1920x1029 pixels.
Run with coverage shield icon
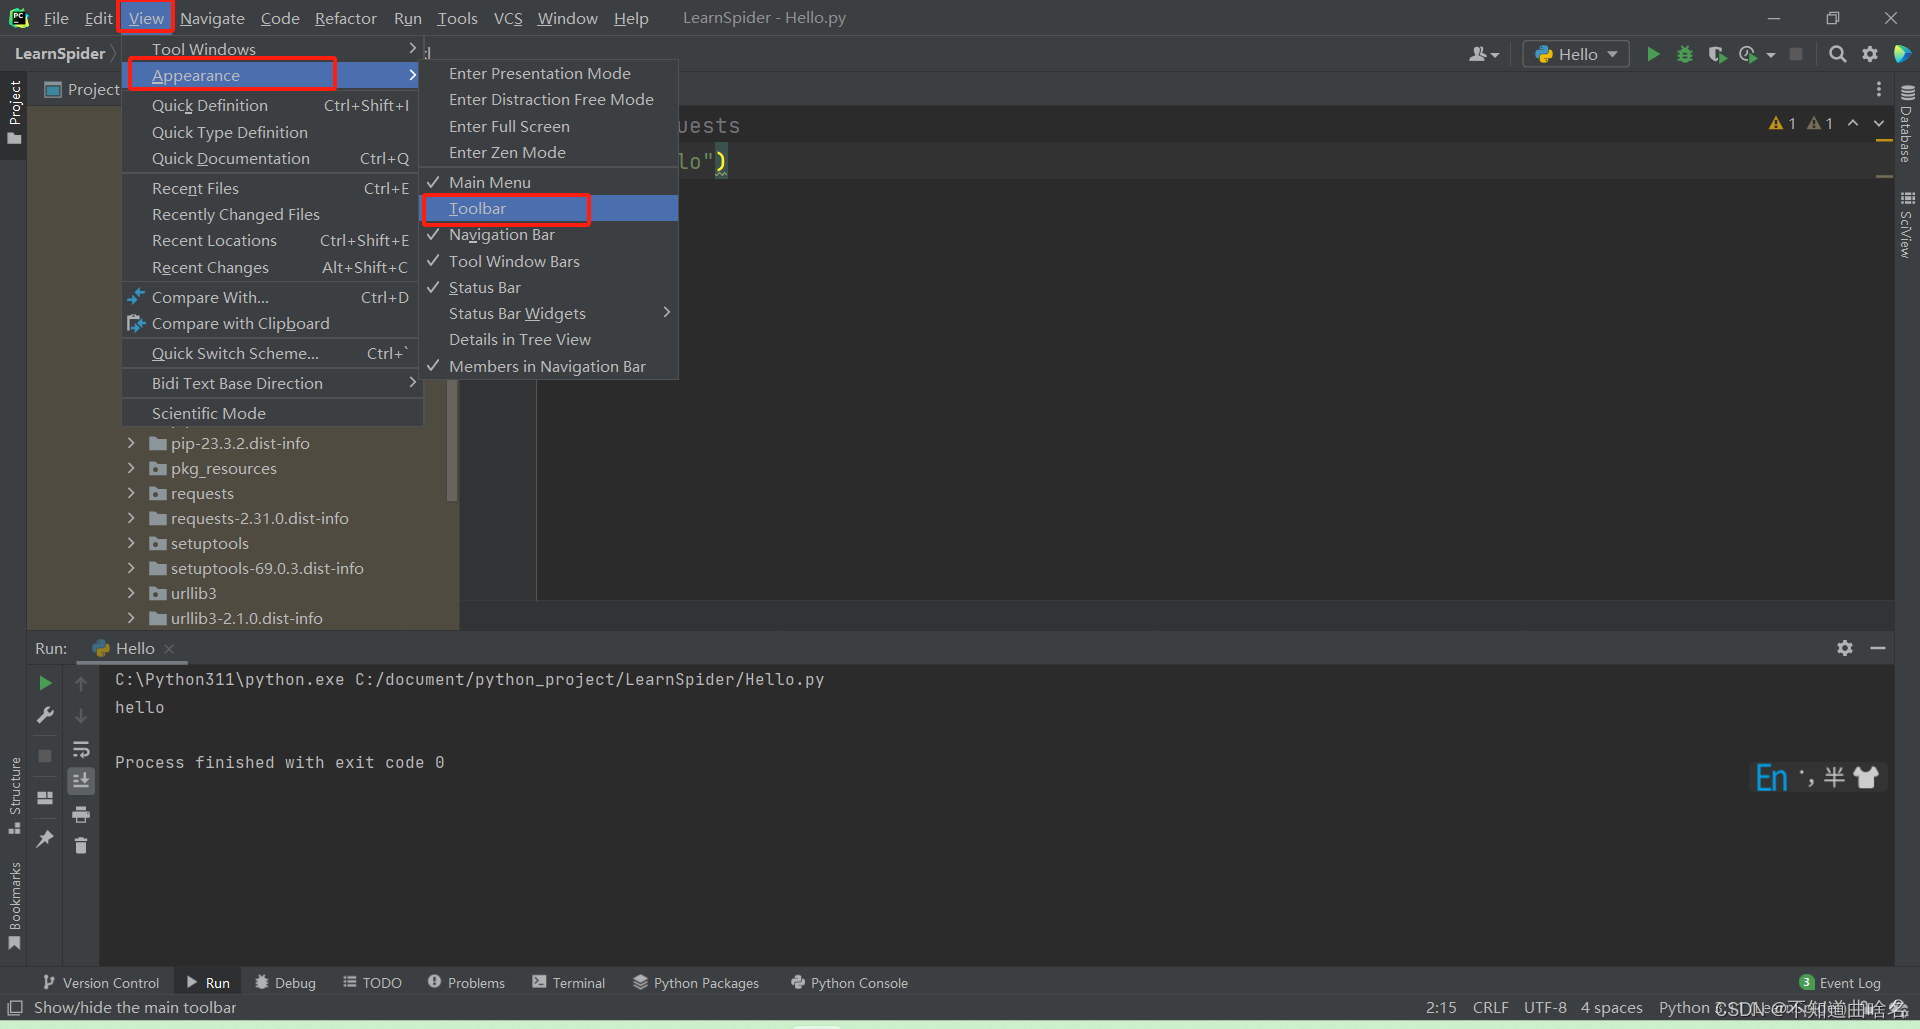coord(1717,54)
